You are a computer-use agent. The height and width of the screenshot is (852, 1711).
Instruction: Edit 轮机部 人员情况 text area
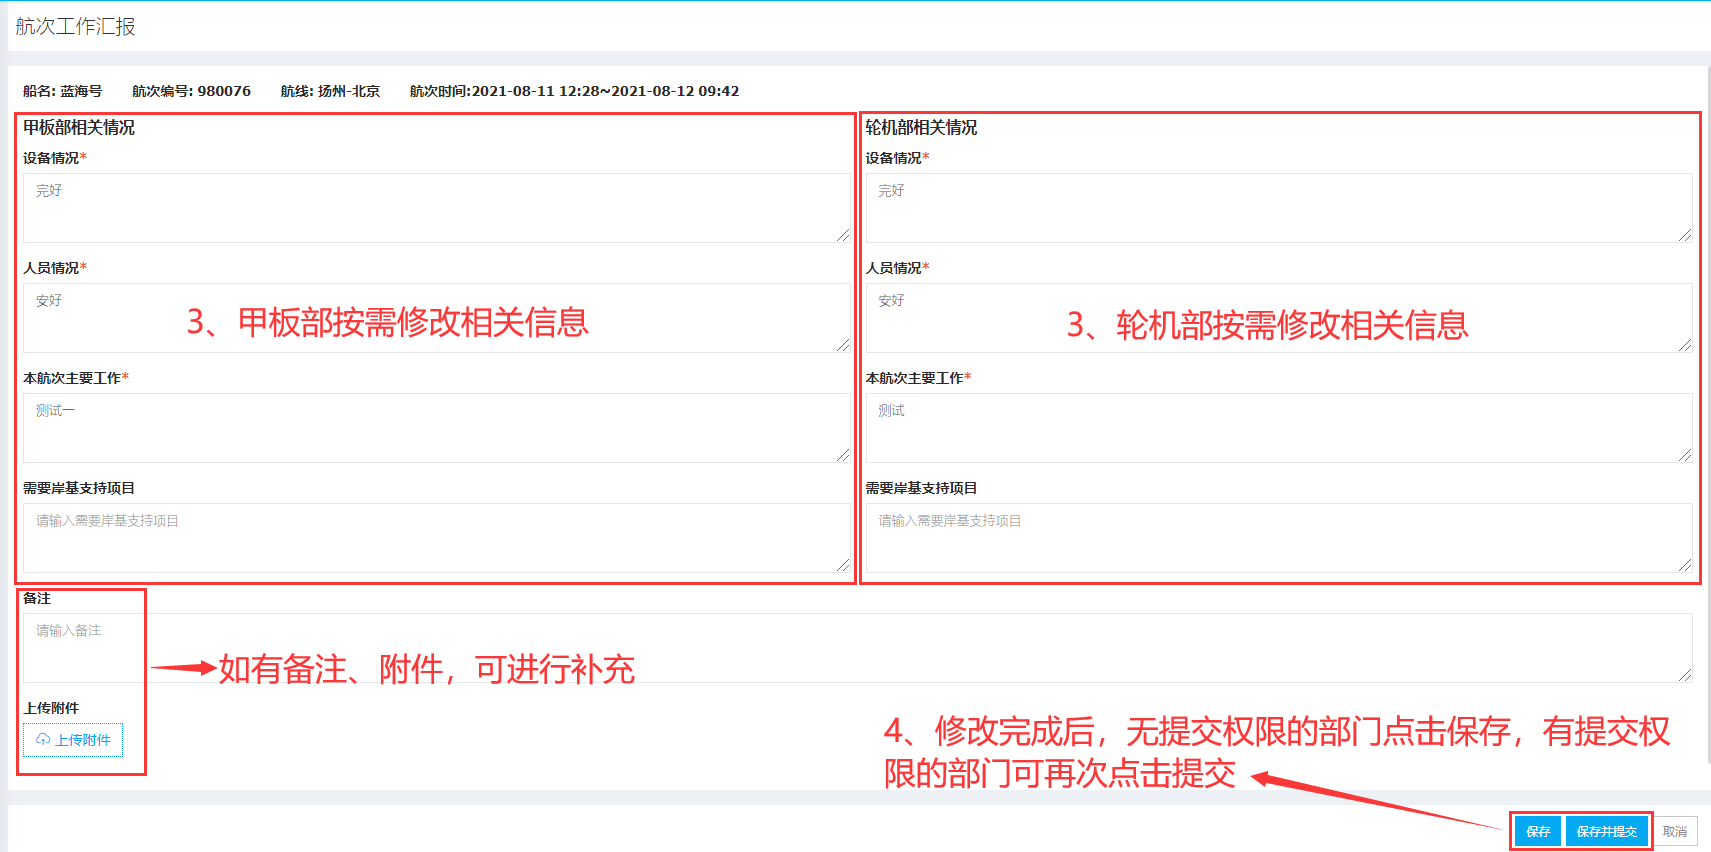(1279, 318)
